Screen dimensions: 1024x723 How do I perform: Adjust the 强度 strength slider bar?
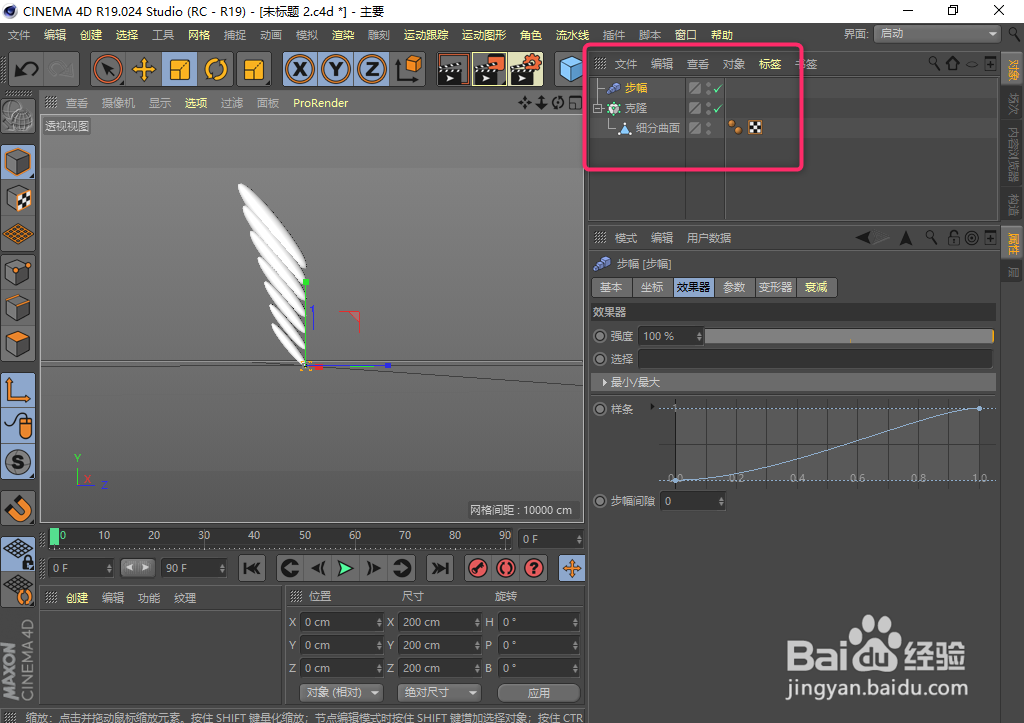849,336
